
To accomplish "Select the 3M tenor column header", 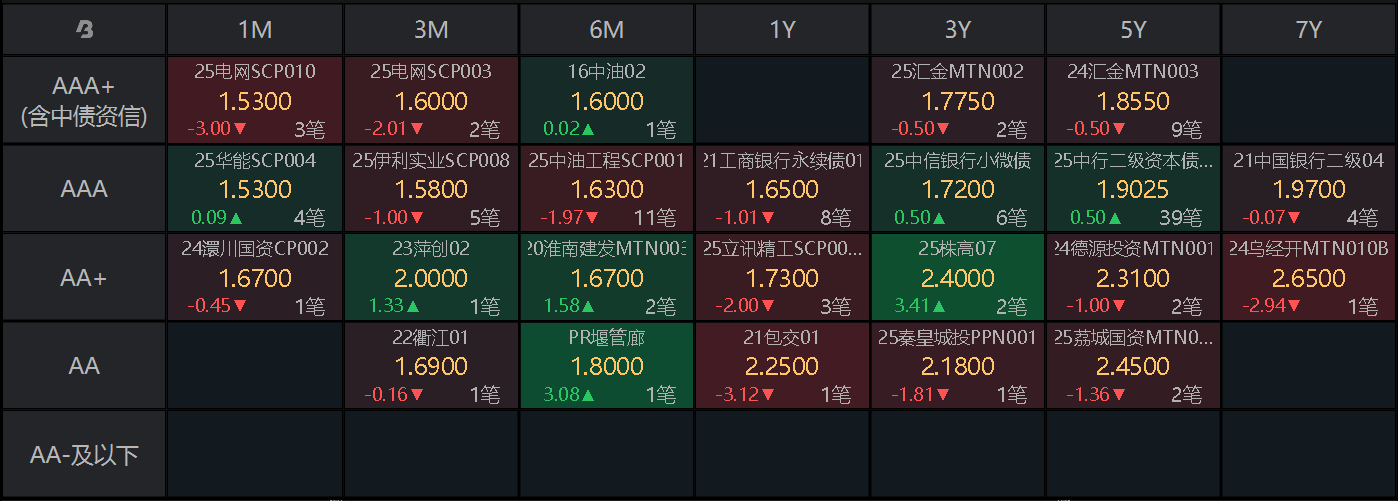I will tap(431, 30).
